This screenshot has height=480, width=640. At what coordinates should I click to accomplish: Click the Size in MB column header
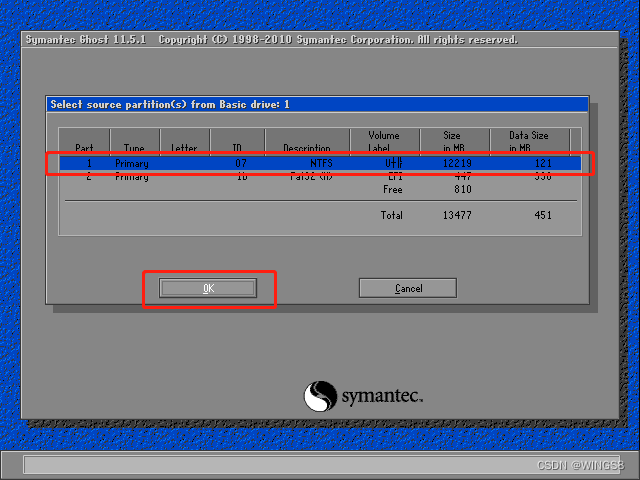454,142
